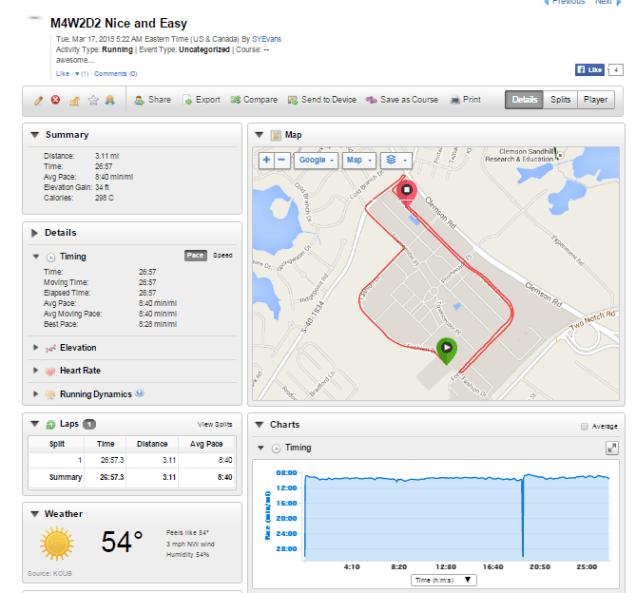Viewport: 636px width, 593px height.
Task: Enable the Average checkbox in Charts
Action: point(584,426)
